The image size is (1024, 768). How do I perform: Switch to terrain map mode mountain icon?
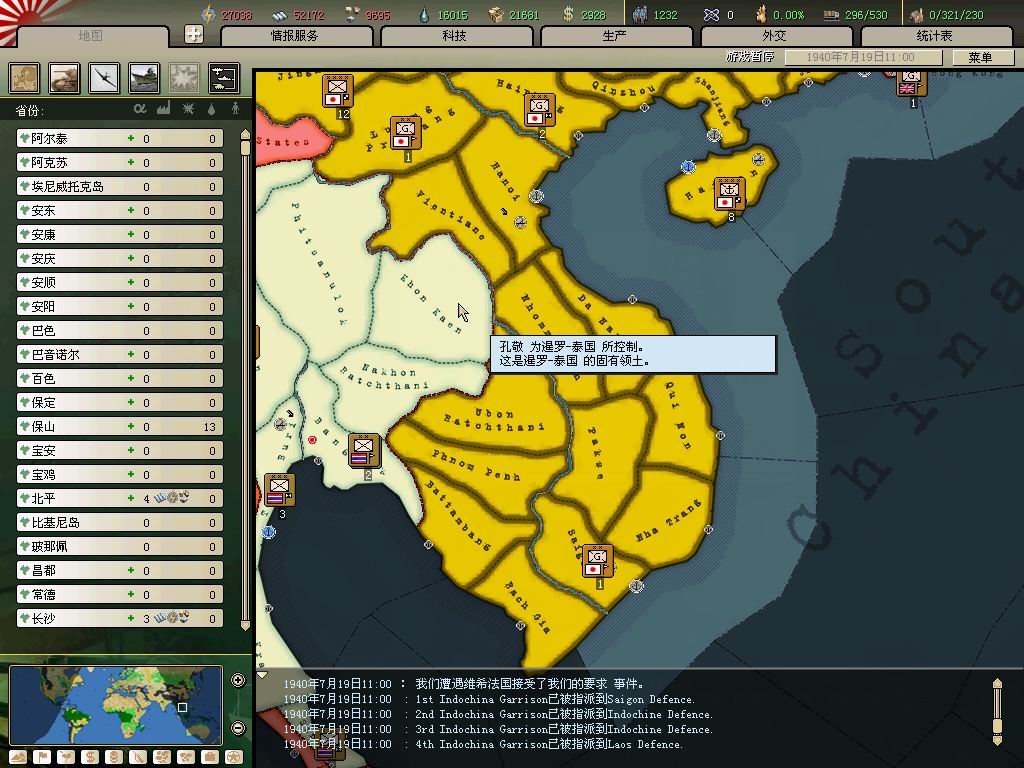coord(18,758)
